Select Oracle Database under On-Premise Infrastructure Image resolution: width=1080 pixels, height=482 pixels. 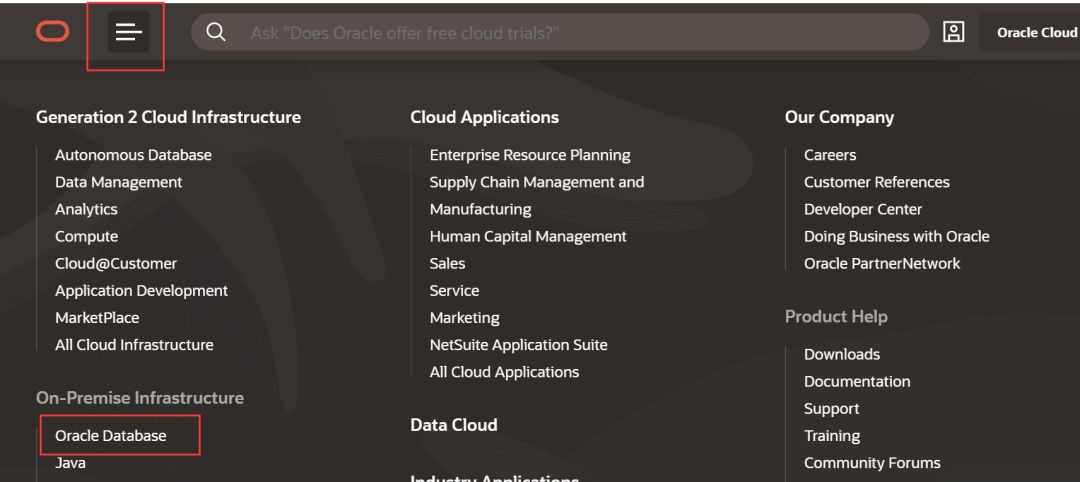point(111,435)
